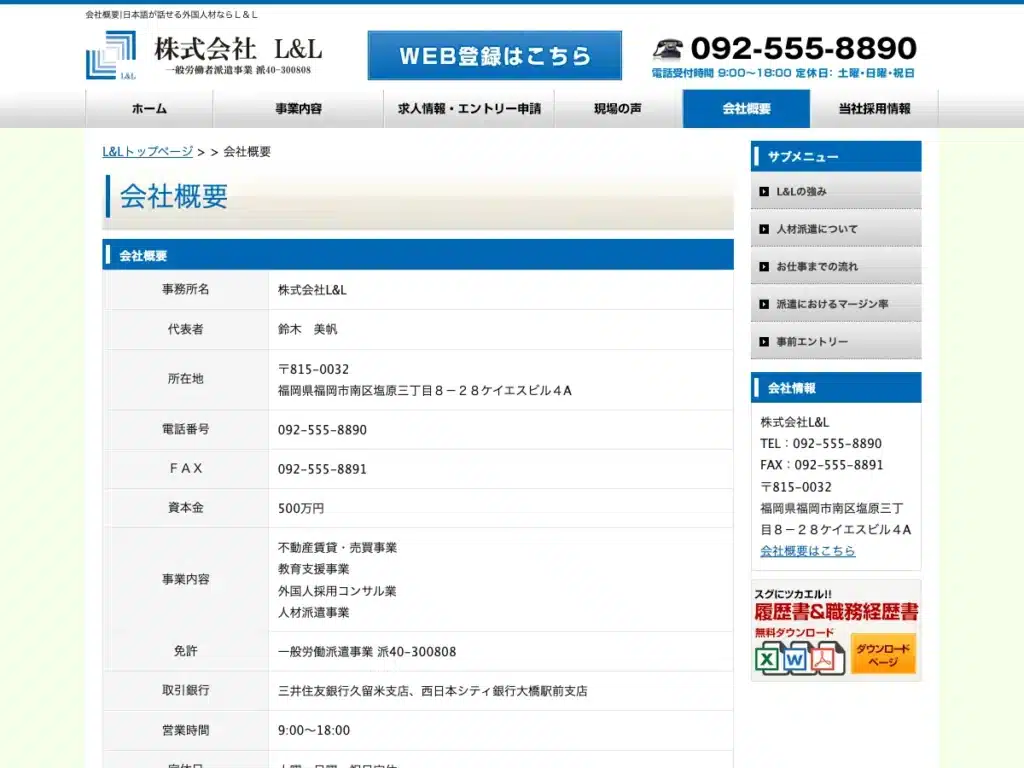
Task: Click the Excel file icon in resume banner
Action: [x=767, y=659]
